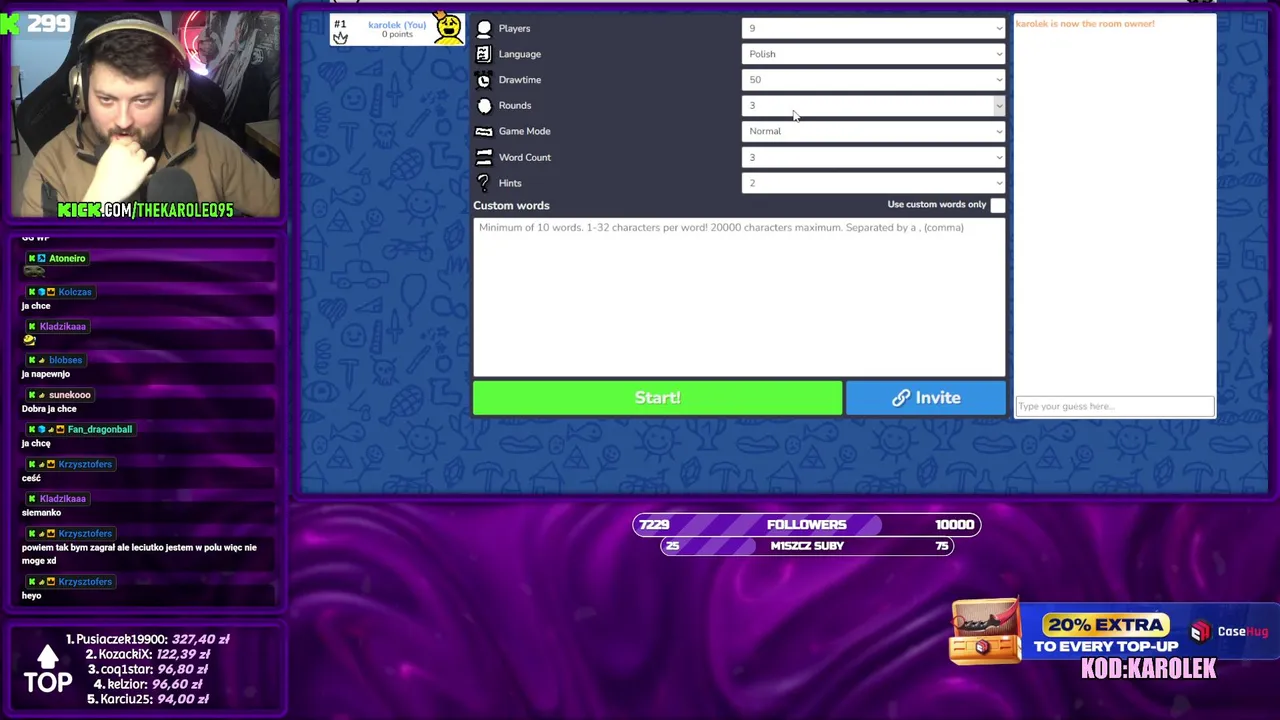Viewport: 1280px width, 720px height.
Task: Click the 299 viewer count
Action: click(x=49, y=23)
